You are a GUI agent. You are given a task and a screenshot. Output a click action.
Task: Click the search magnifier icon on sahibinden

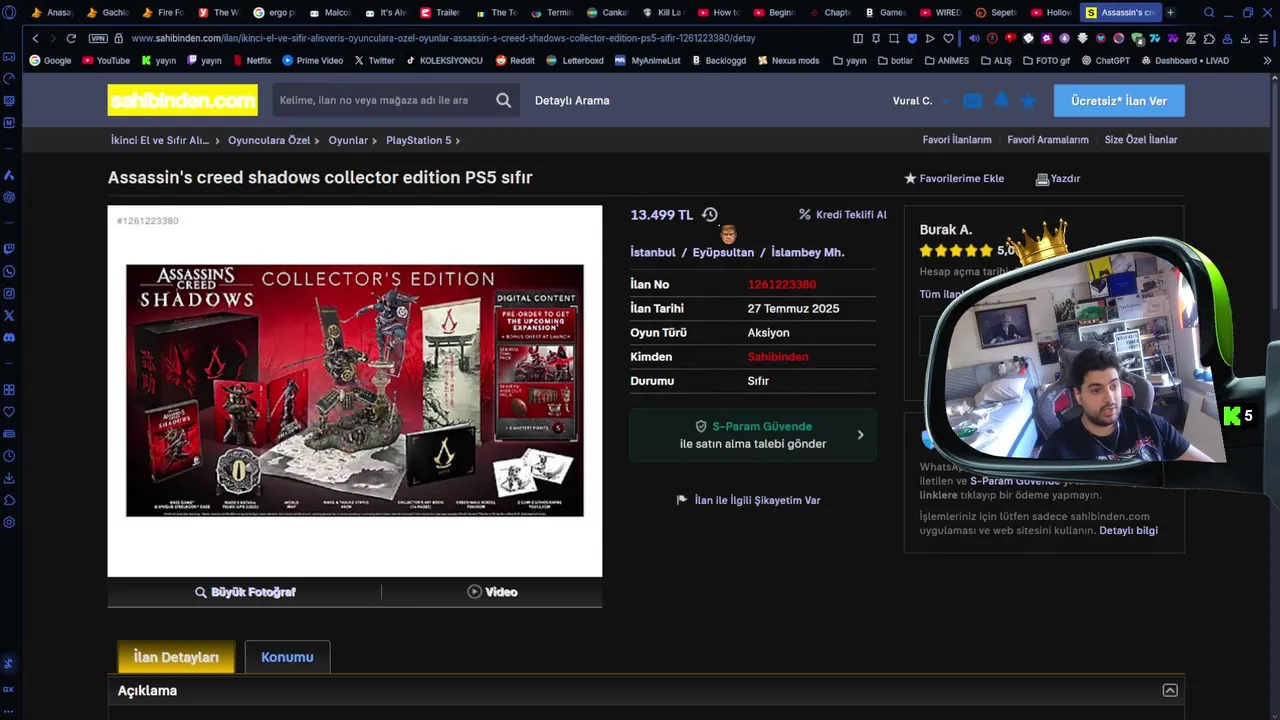[x=504, y=100]
